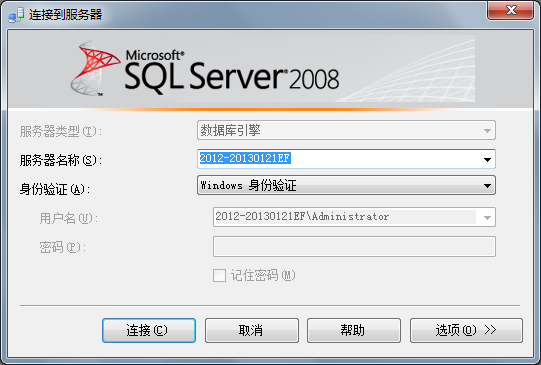The height and width of the screenshot is (365, 541).
Task: Close the 连接到服务器 dialog window
Action: pyautogui.click(x=511, y=10)
